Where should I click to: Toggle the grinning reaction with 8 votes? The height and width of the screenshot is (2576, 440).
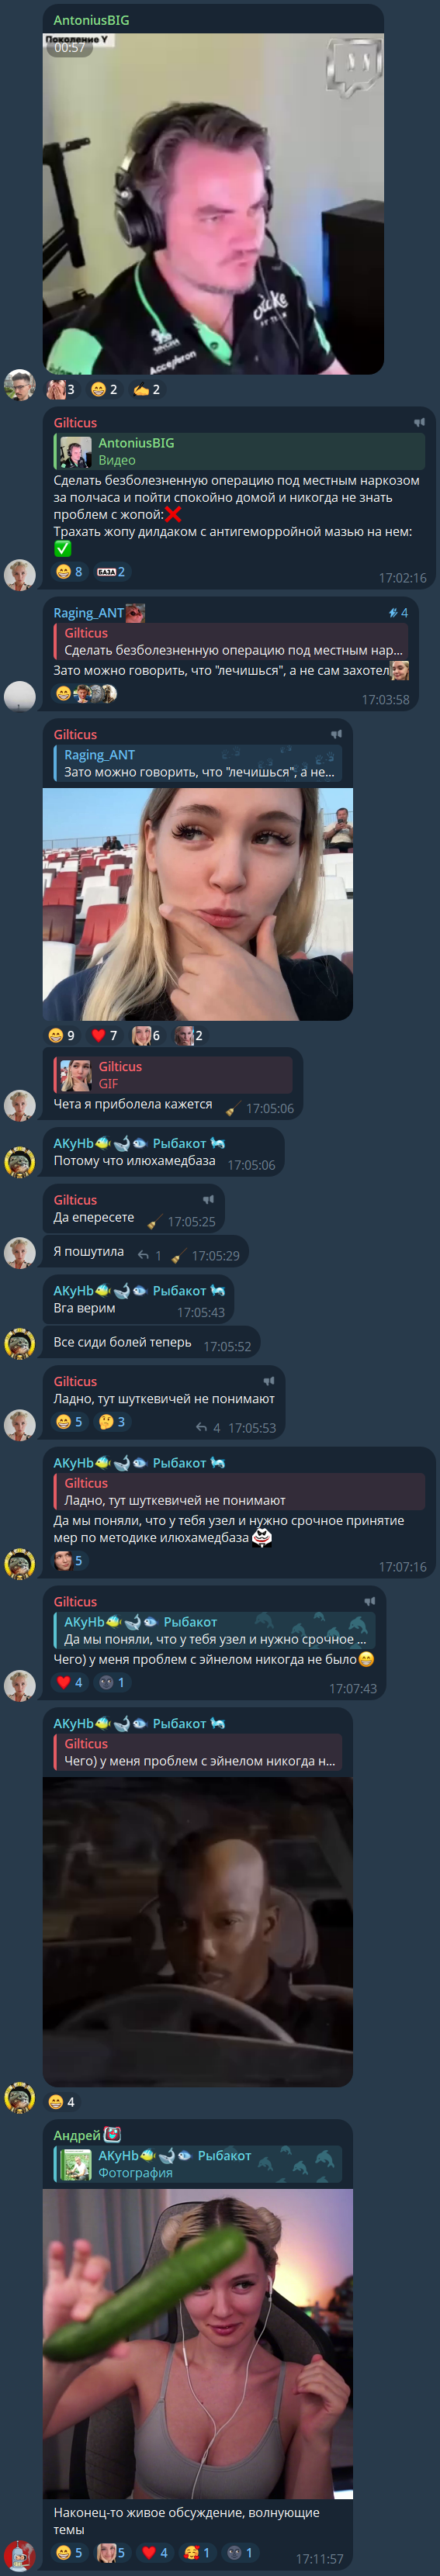[70, 571]
